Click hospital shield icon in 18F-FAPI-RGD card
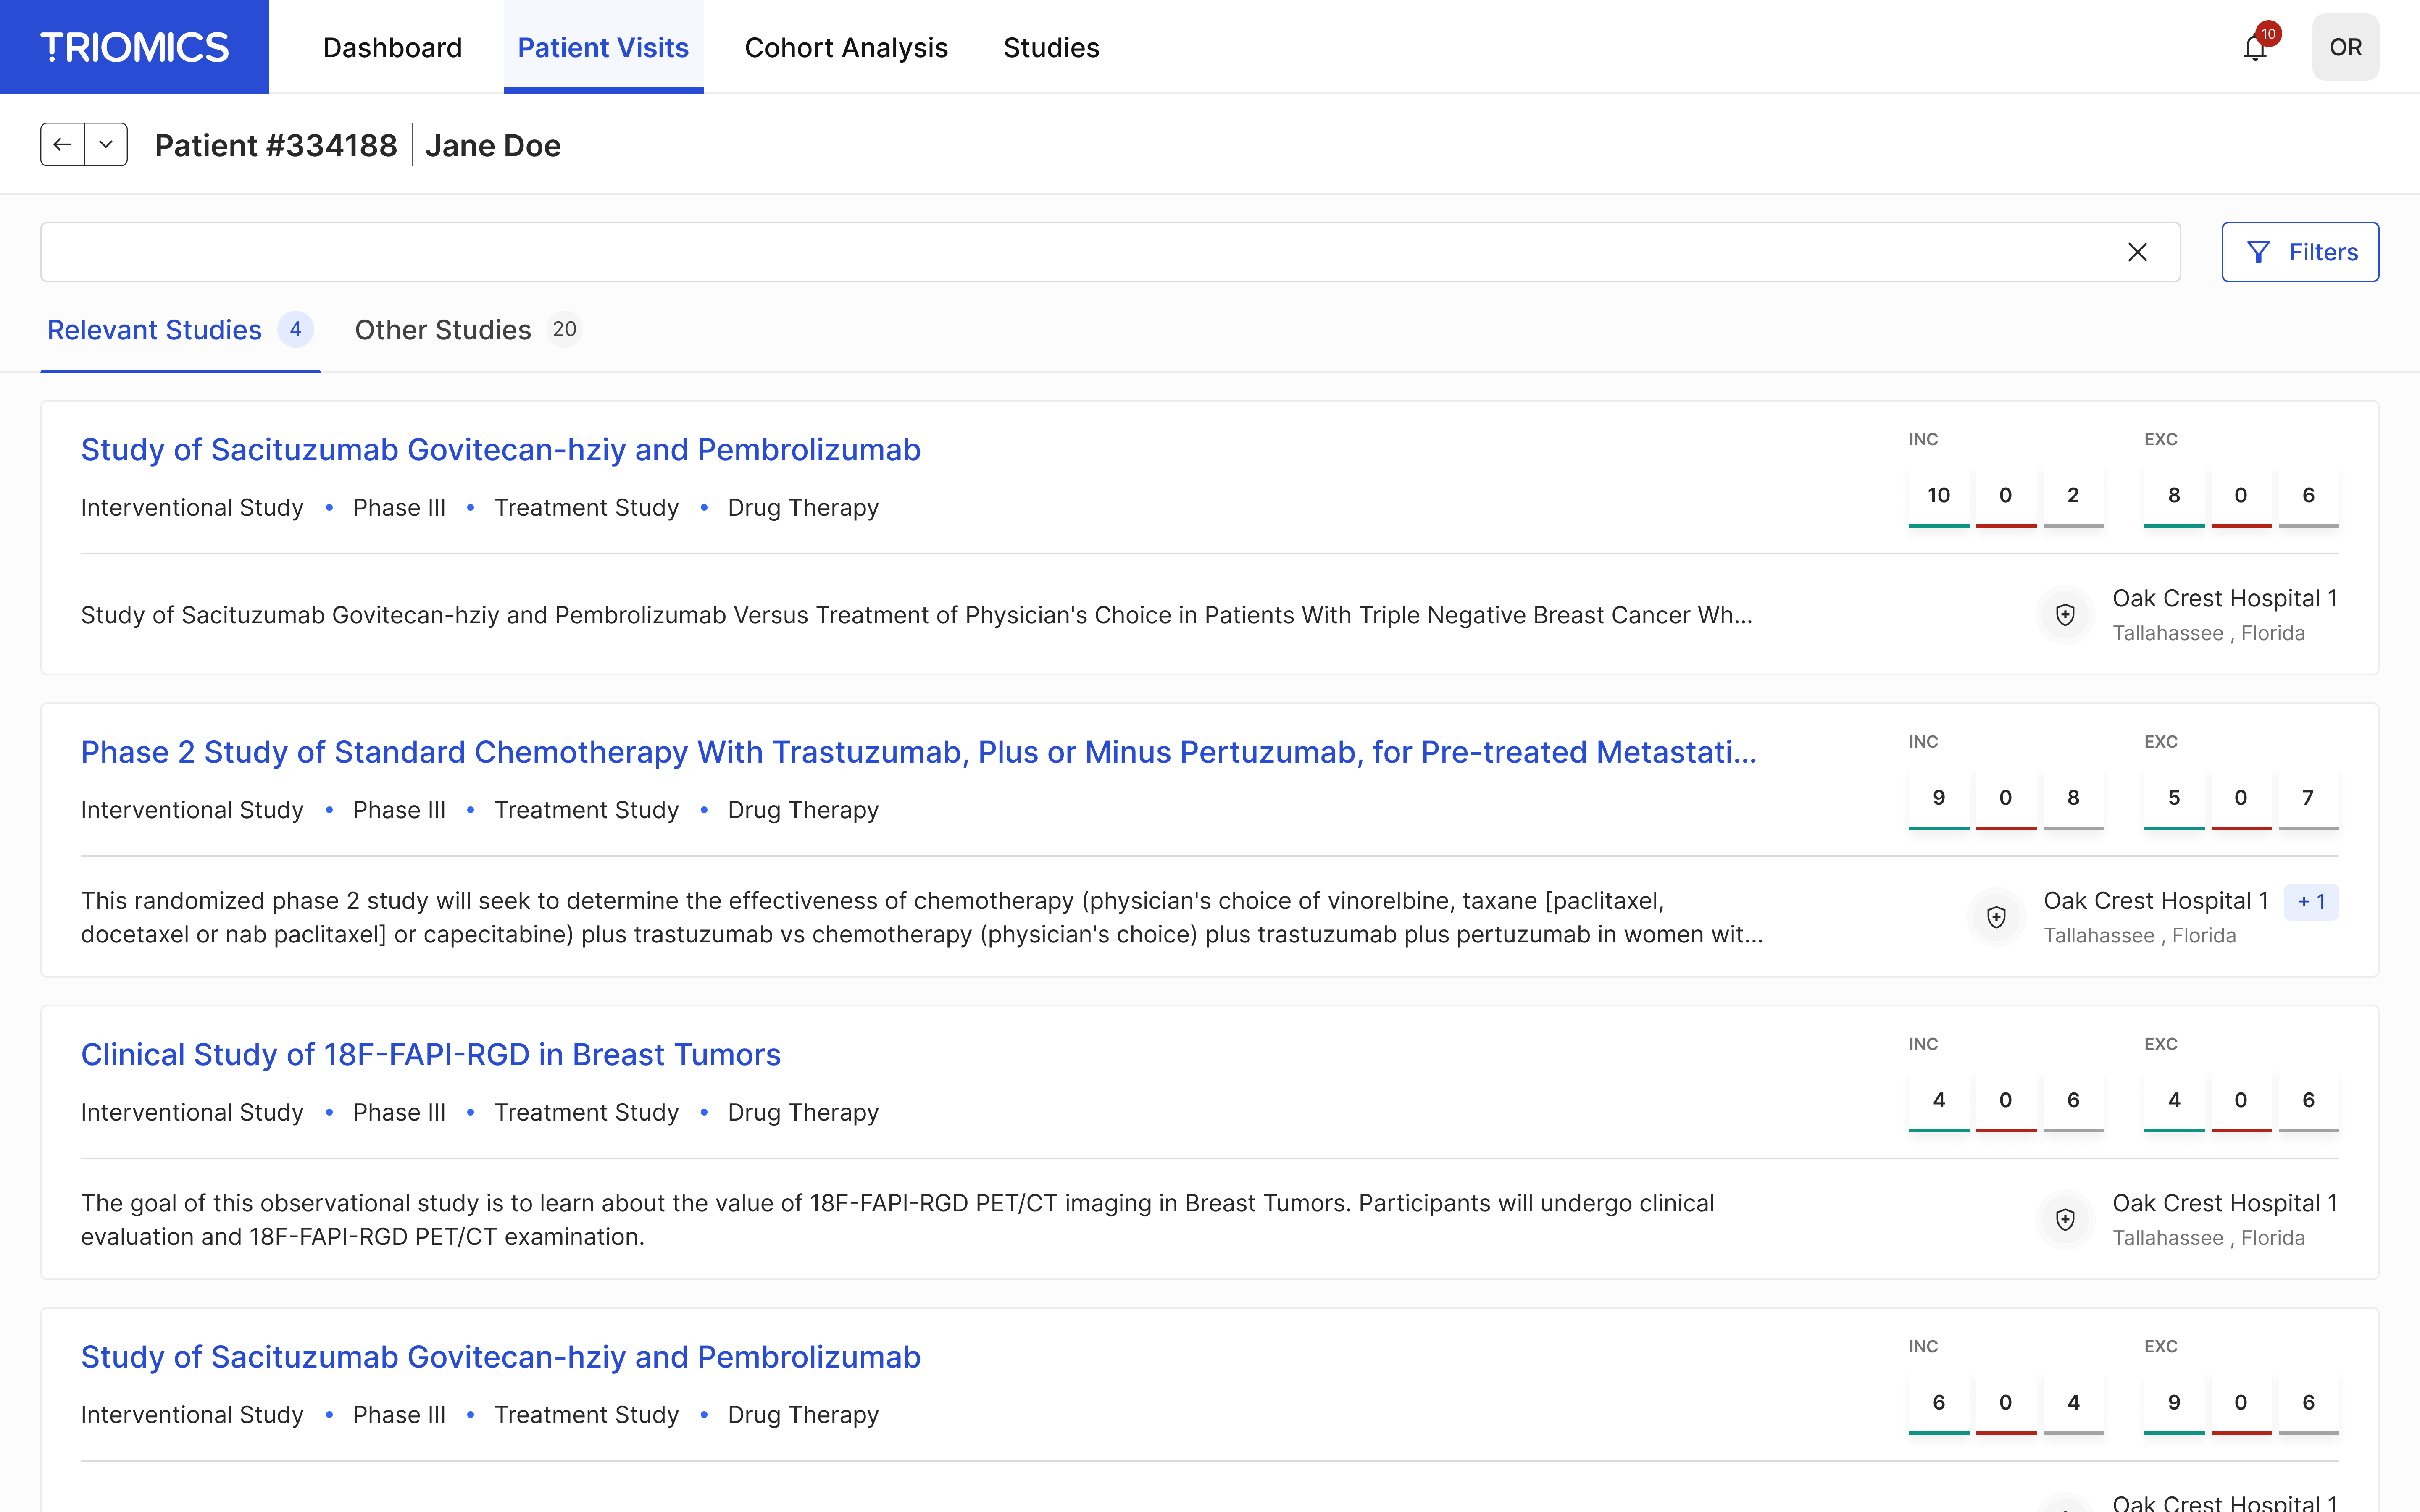 coord(2065,1219)
